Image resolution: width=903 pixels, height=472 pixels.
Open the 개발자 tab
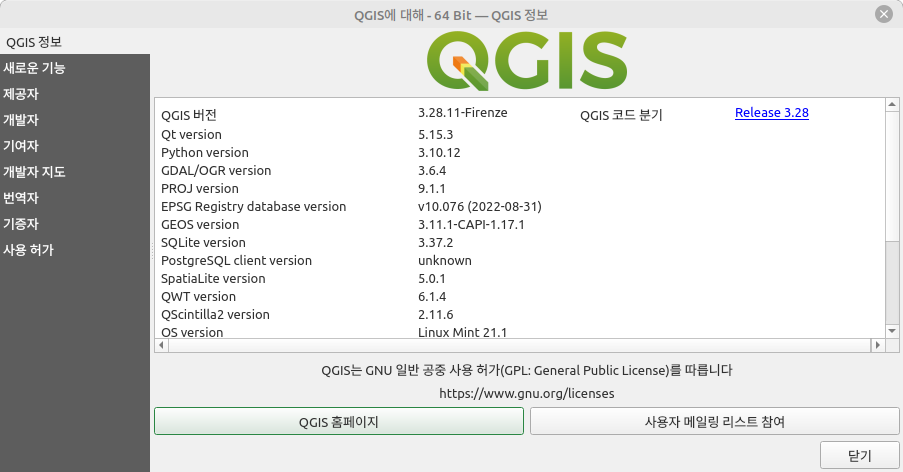(75, 120)
